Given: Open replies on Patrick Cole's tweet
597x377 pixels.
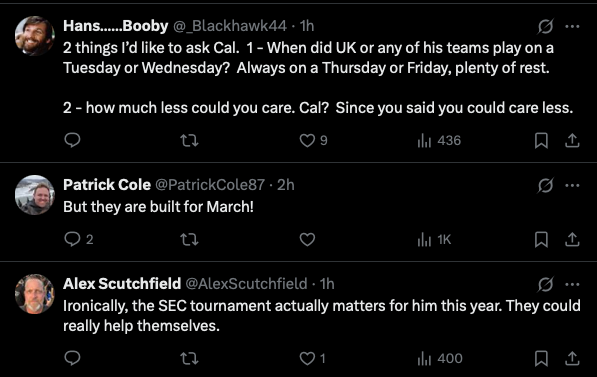Looking at the screenshot, I should pos(78,240).
